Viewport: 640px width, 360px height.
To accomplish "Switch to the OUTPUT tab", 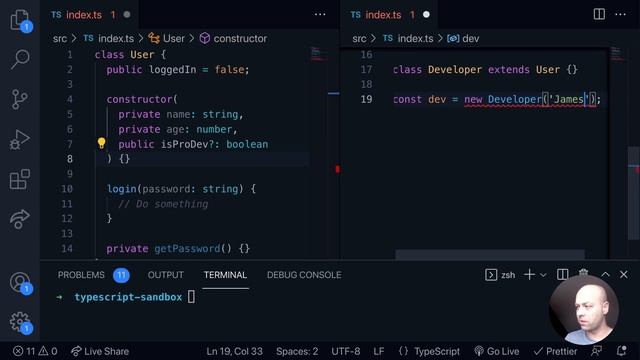I will 166,275.
